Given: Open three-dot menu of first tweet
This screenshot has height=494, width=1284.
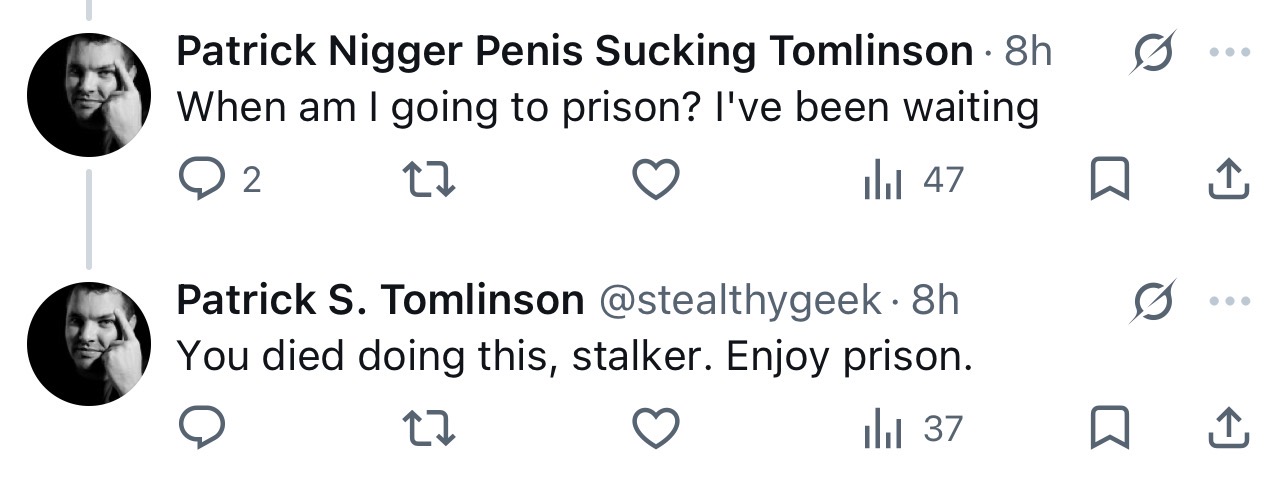Looking at the screenshot, I should (1229, 52).
